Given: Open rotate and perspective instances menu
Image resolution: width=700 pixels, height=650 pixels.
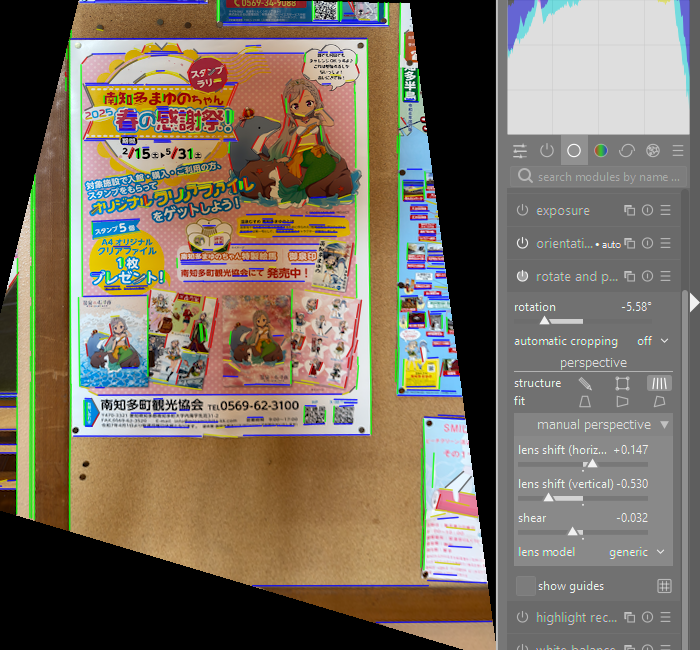Looking at the screenshot, I should coord(629,276).
